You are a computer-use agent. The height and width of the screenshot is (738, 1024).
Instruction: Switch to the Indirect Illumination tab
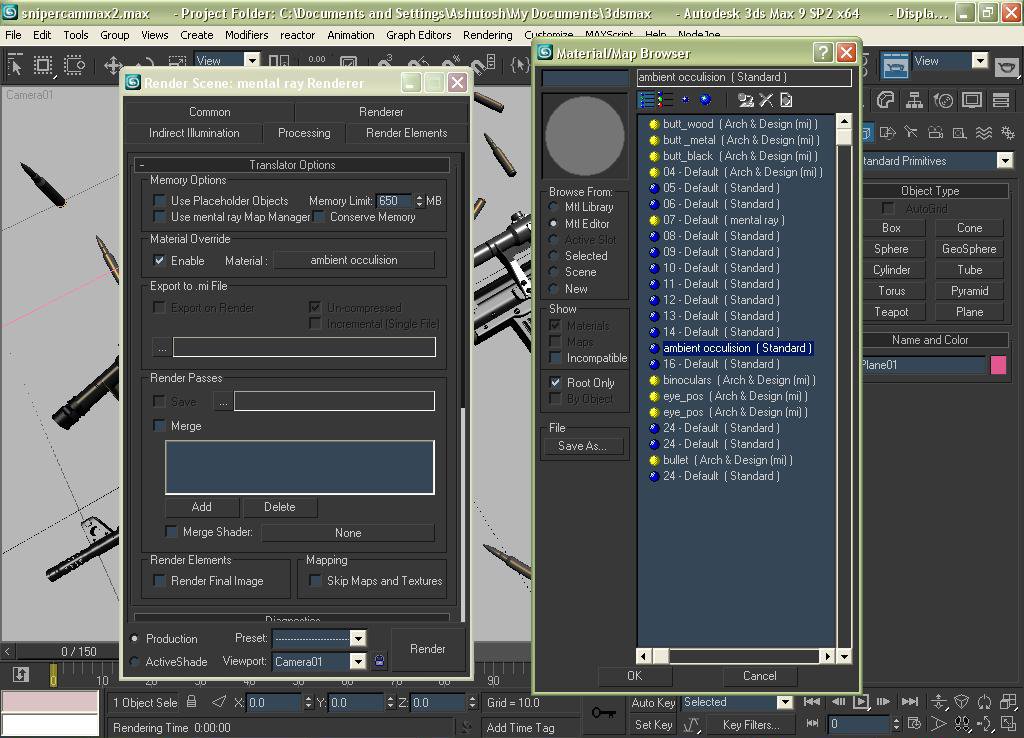(x=194, y=133)
